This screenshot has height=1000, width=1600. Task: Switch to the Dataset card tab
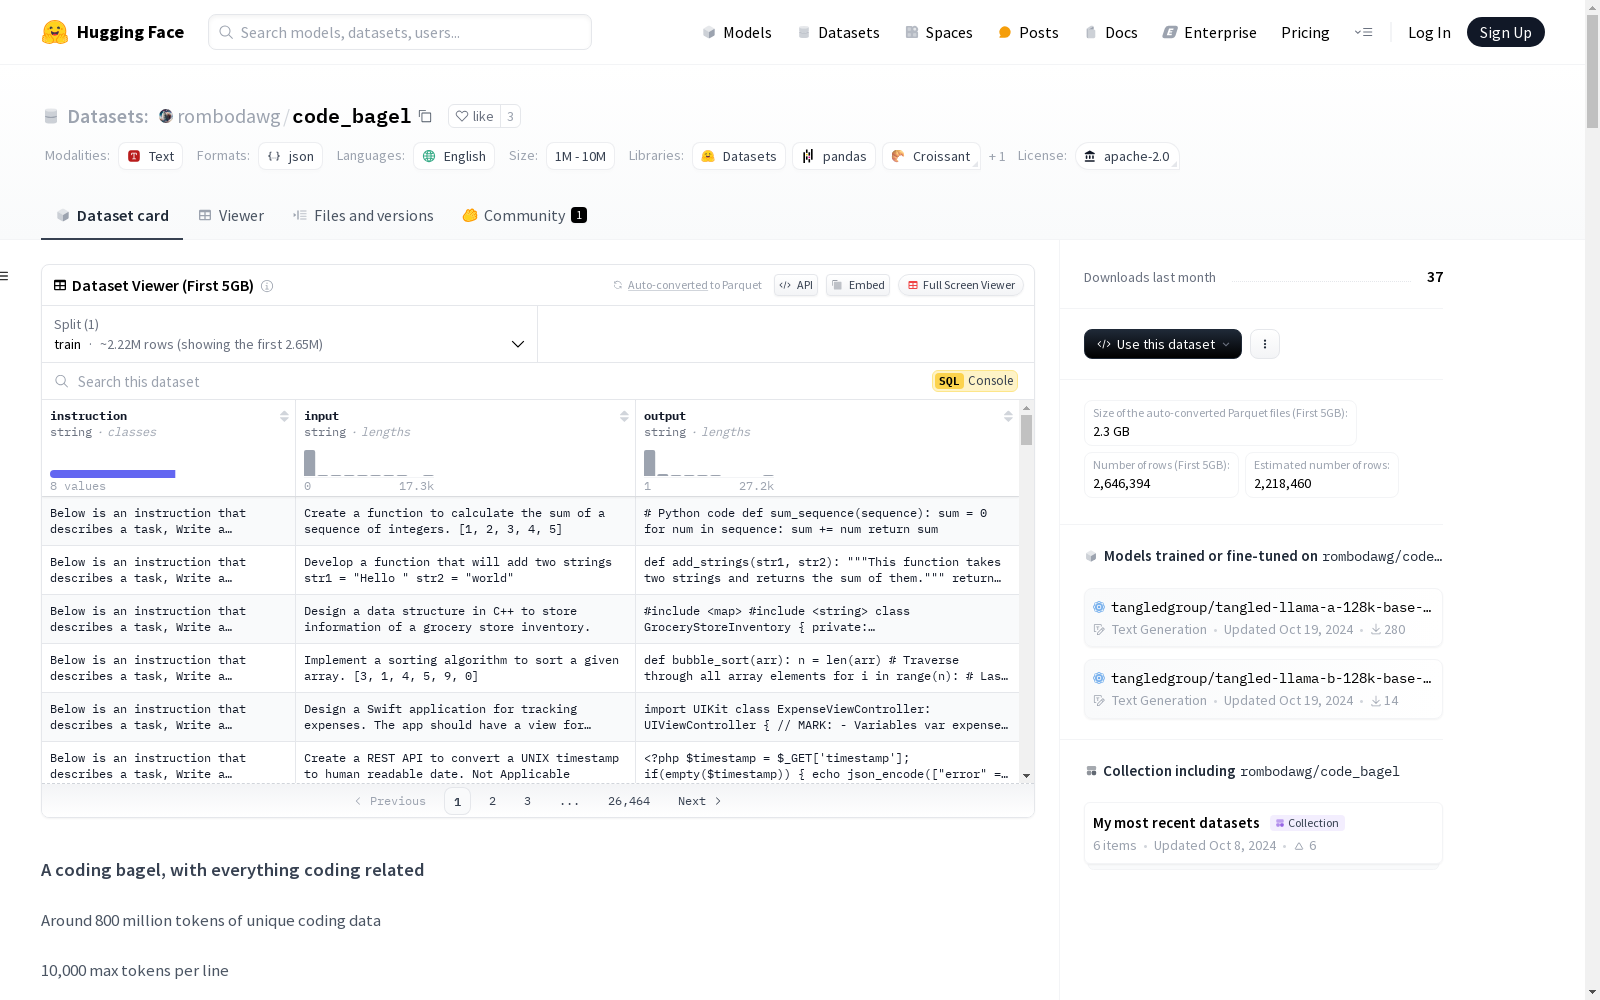point(112,216)
